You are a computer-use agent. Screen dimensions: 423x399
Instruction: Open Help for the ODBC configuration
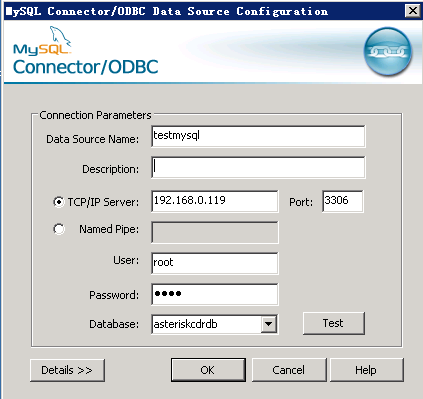pyautogui.click(x=366, y=370)
